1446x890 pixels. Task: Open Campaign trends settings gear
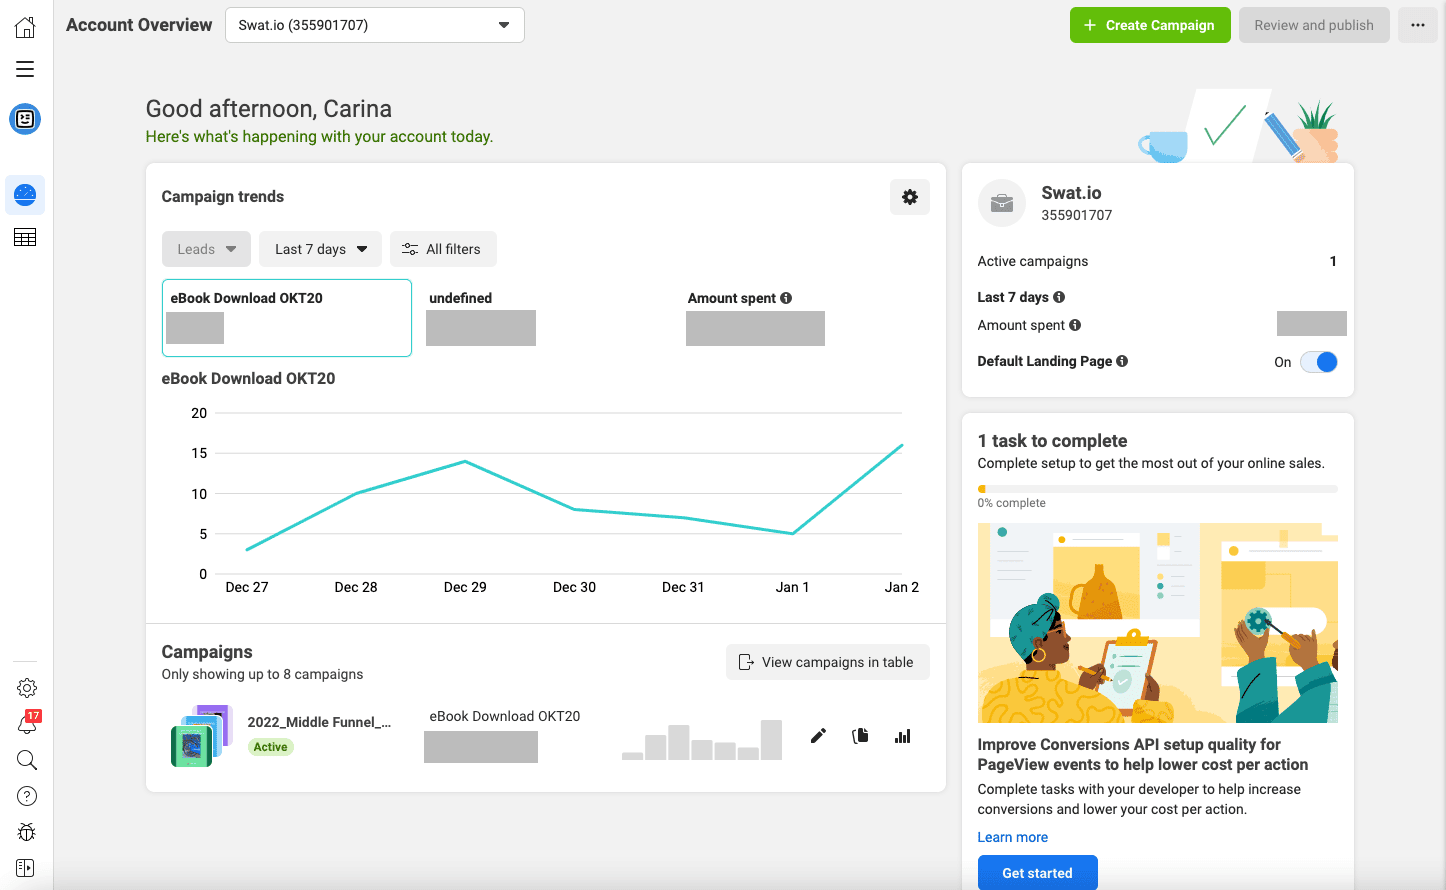[x=909, y=197]
